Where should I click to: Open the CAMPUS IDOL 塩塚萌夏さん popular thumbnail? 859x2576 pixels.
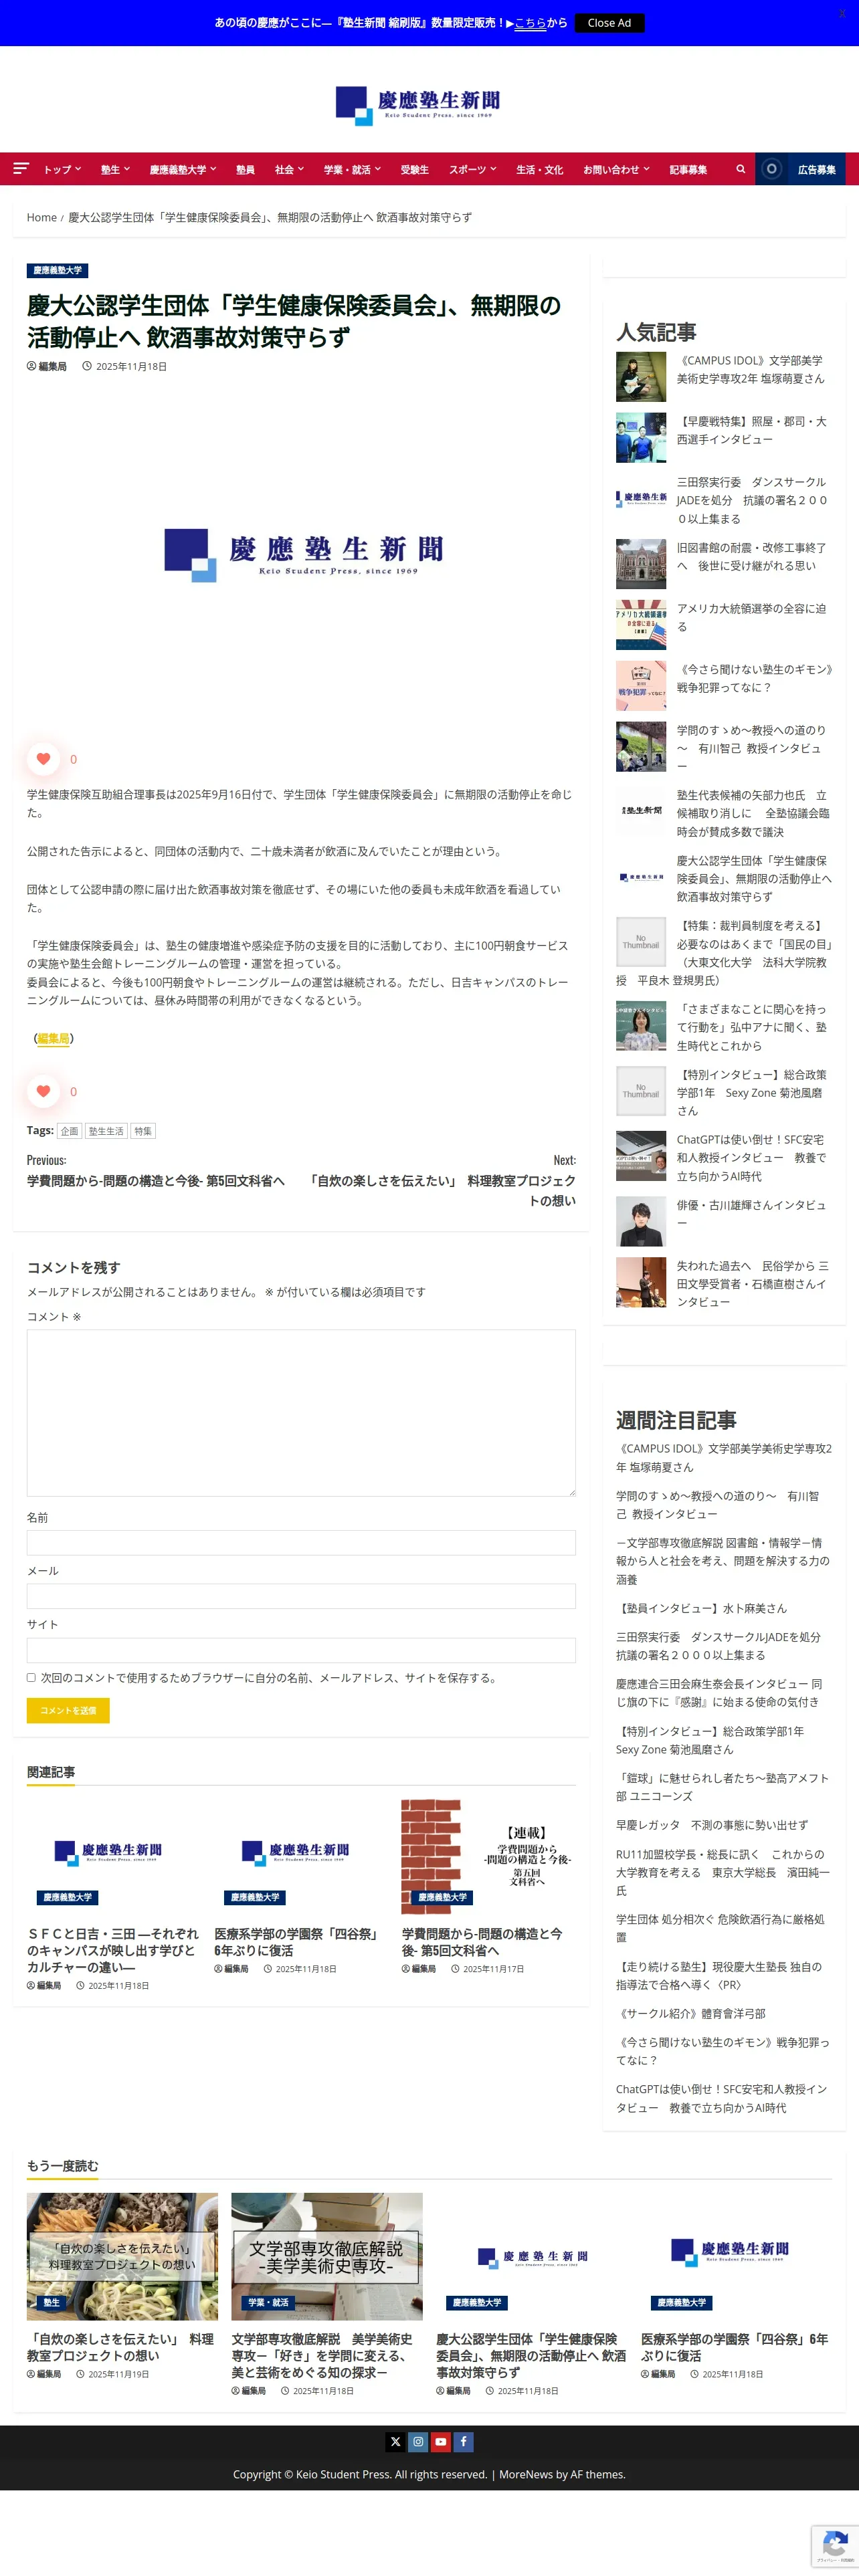coord(641,377)
